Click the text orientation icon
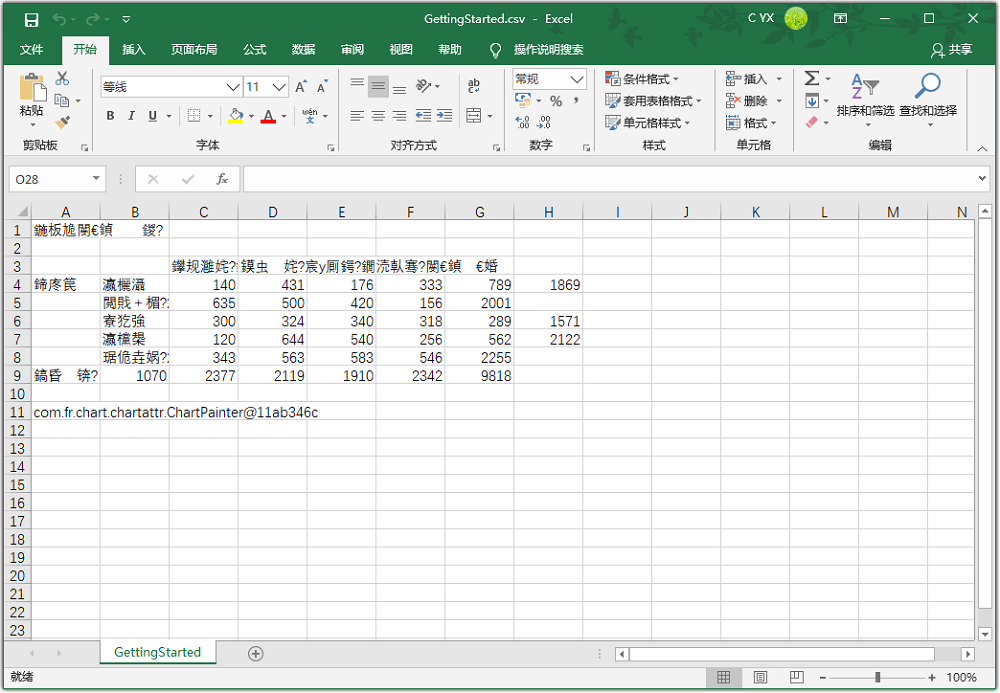This screenshot has height=693, width=1000. click(x=423, y=86)
